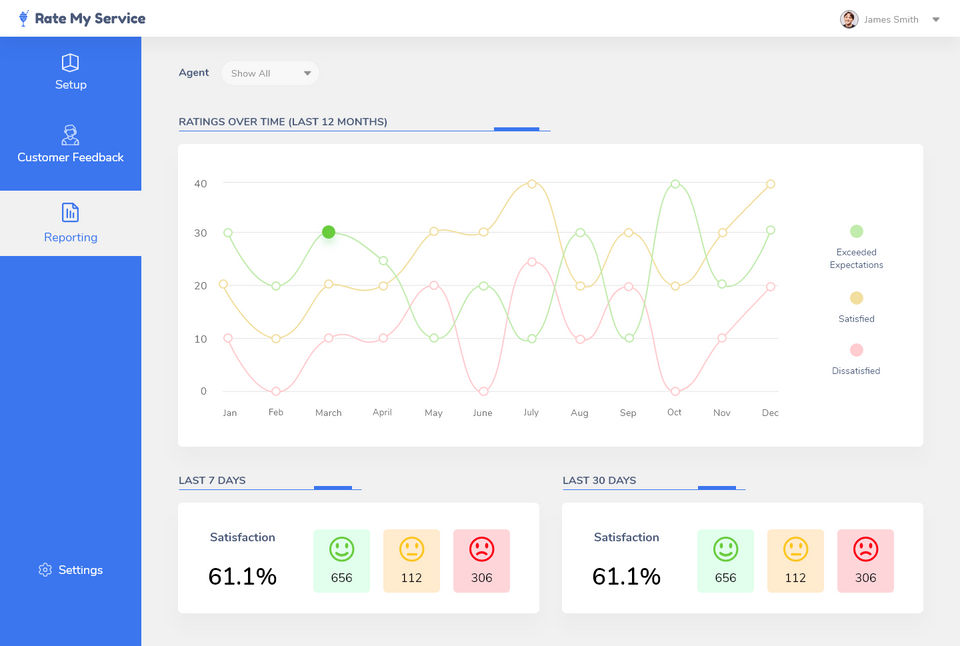The height and width of the screenshot is (646, 960).
Task: Click the Rate My Service title text
Action: (90, 18)
